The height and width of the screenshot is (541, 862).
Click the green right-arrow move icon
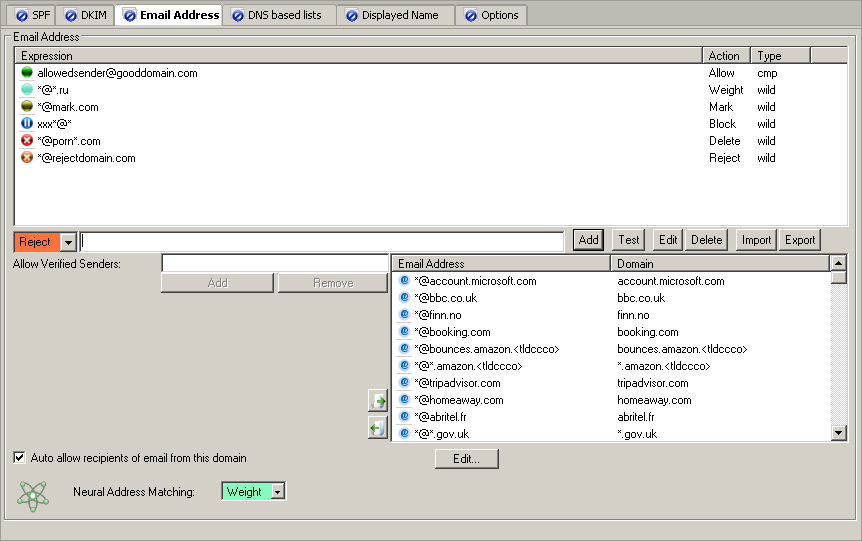click(378, 401)
